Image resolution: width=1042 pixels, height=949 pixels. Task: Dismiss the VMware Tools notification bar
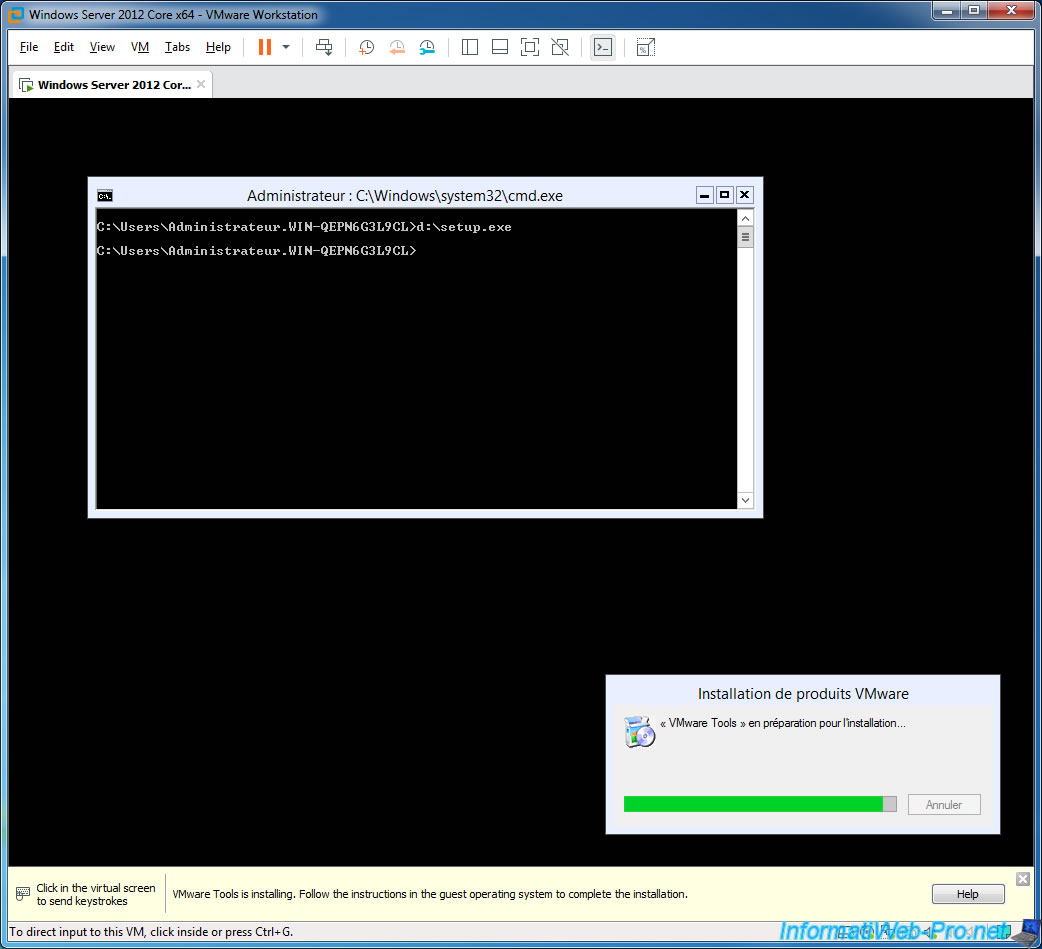click(1023, 879)
